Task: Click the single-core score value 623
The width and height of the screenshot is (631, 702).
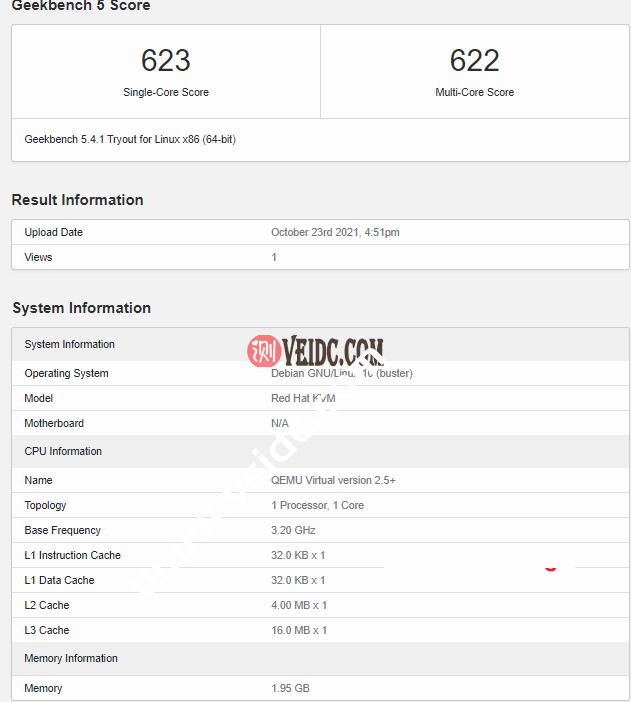Action: click(x=166, y=60)
